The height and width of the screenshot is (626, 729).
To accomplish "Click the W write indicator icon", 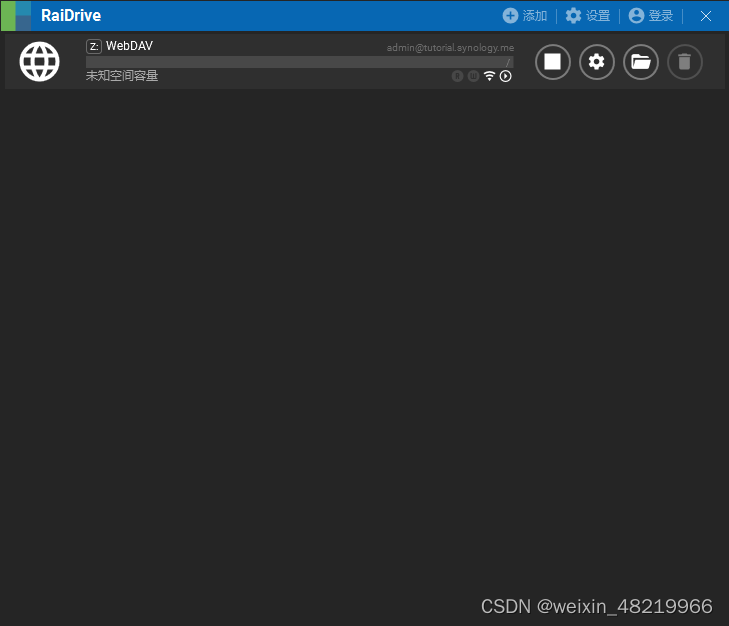I will coord(473,76).
